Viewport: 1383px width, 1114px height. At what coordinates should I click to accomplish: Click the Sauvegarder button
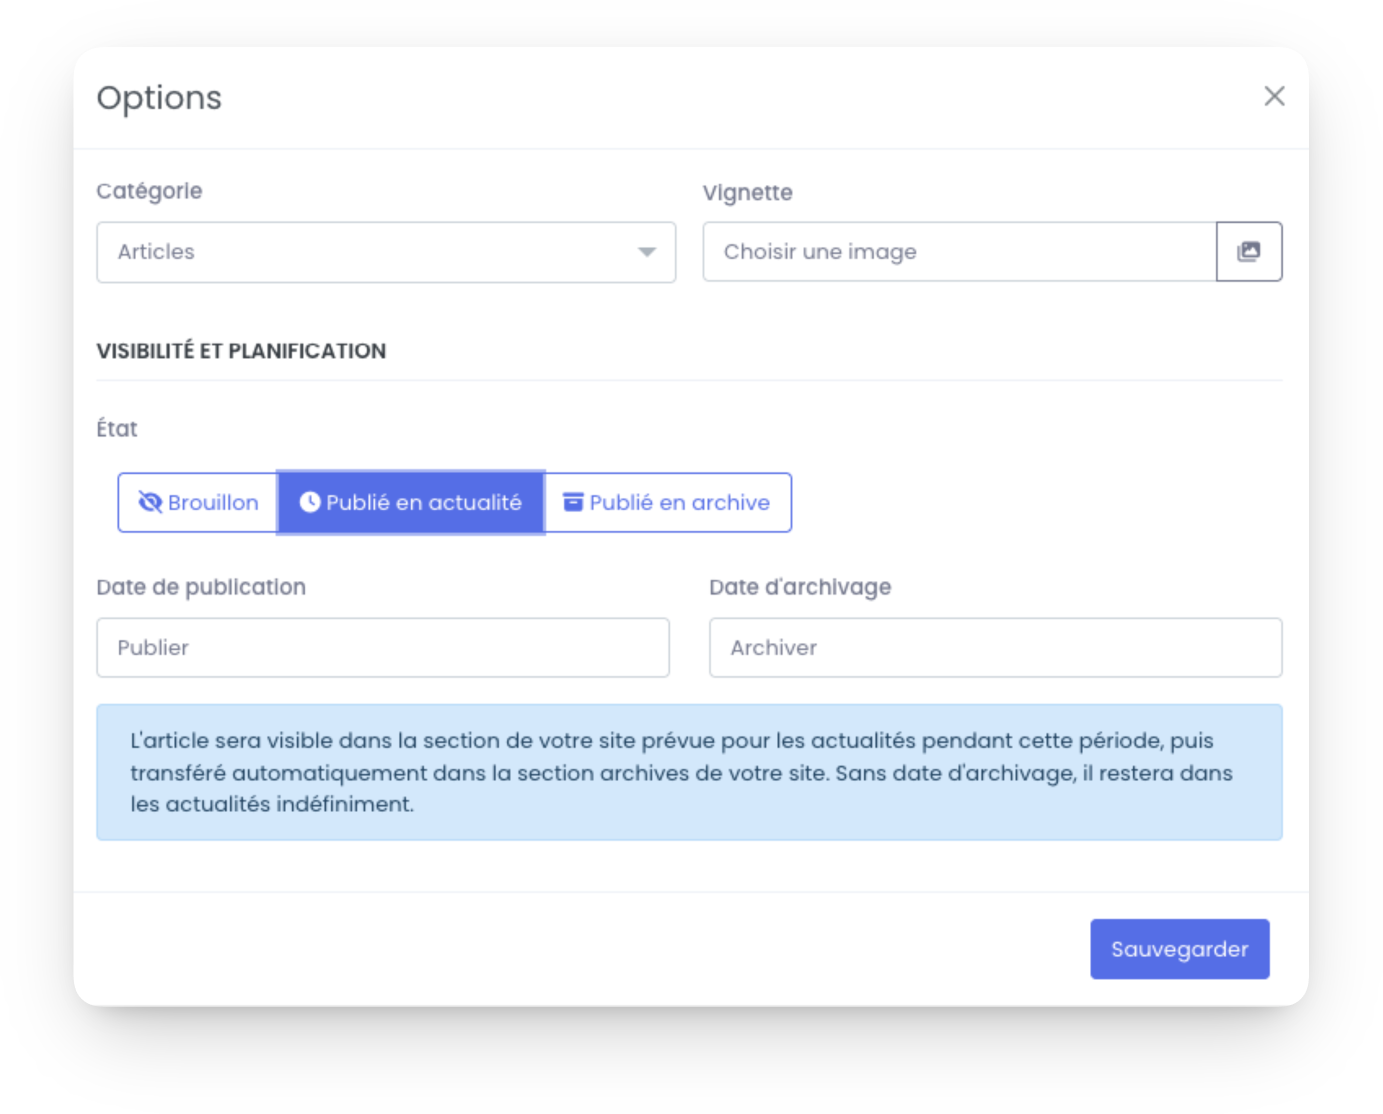pos(1180,949)
